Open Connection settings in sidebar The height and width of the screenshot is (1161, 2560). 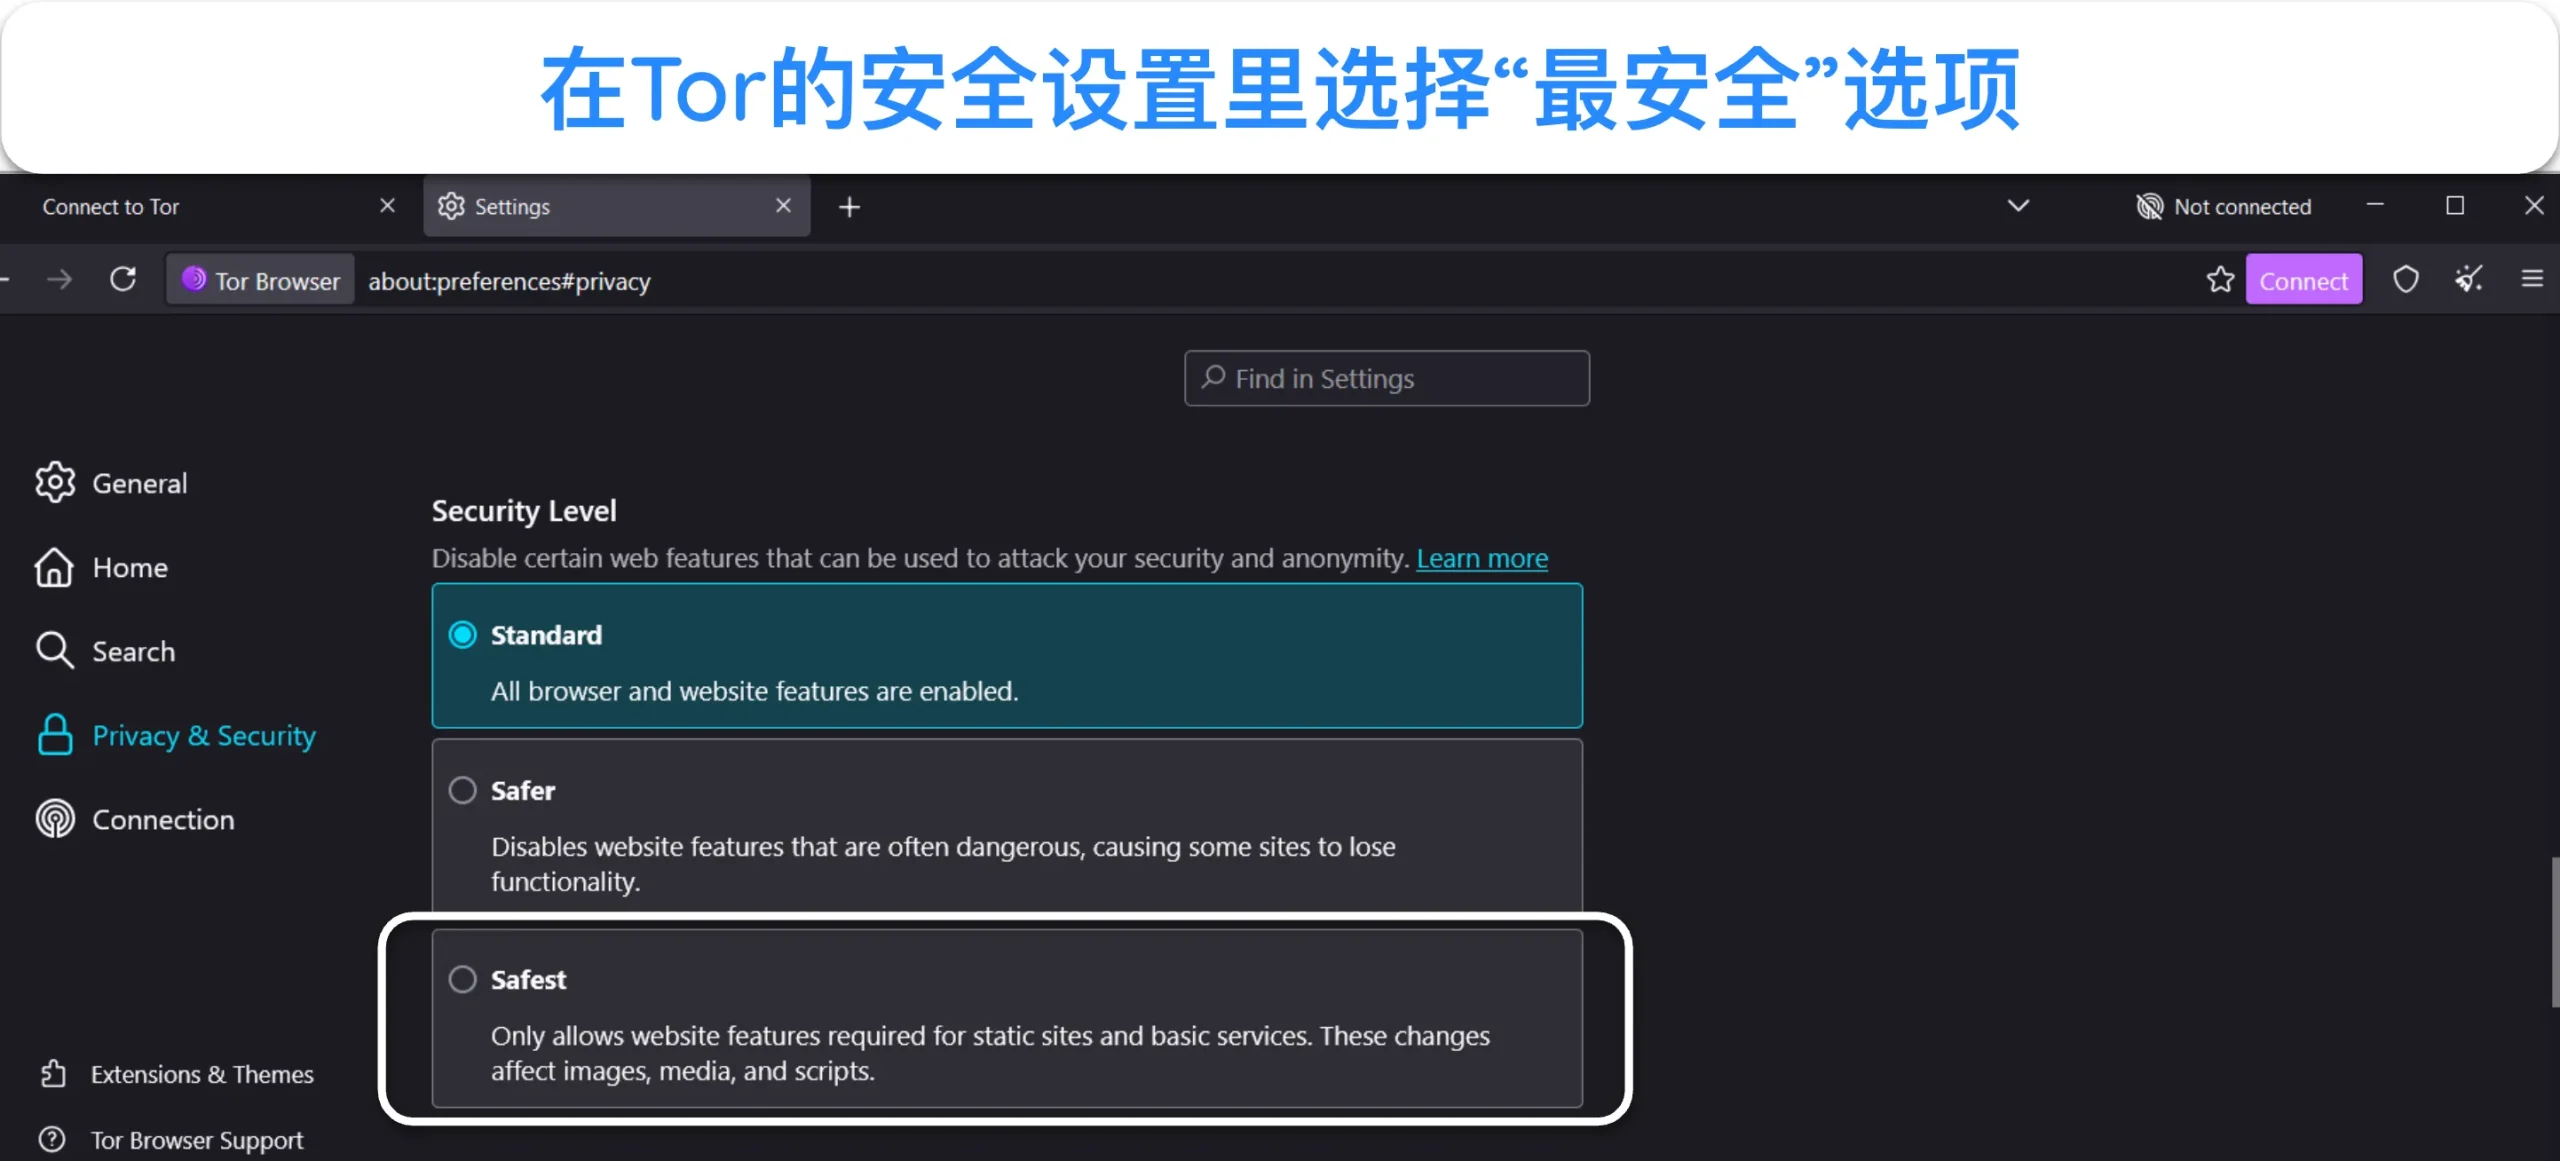coord(135,819)
